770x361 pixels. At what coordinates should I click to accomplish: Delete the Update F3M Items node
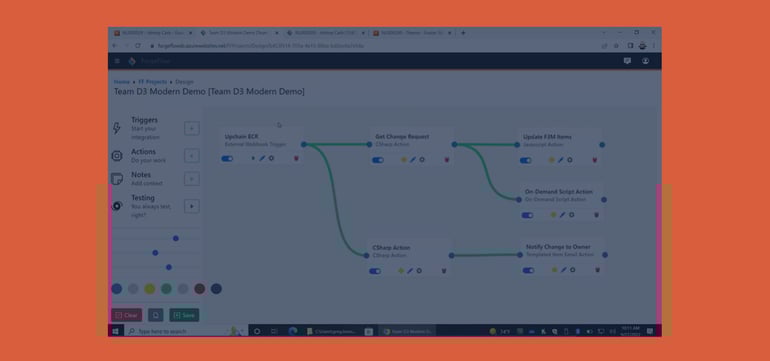595,160
